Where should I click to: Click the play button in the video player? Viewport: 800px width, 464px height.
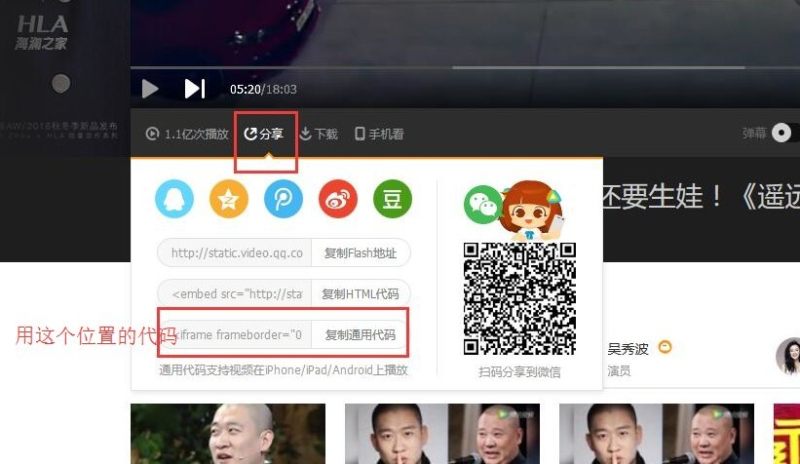point(150,89)
